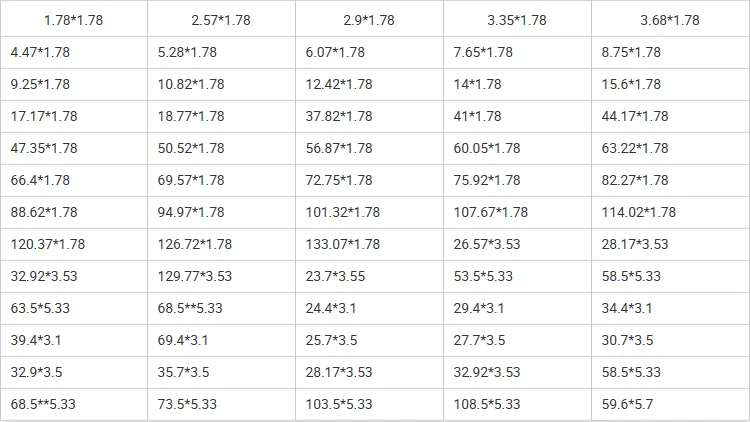The width and height of the screenshot is (750, 422).
Task: Click the 1.78*1.78 header cell
Action: pos(74,18)
